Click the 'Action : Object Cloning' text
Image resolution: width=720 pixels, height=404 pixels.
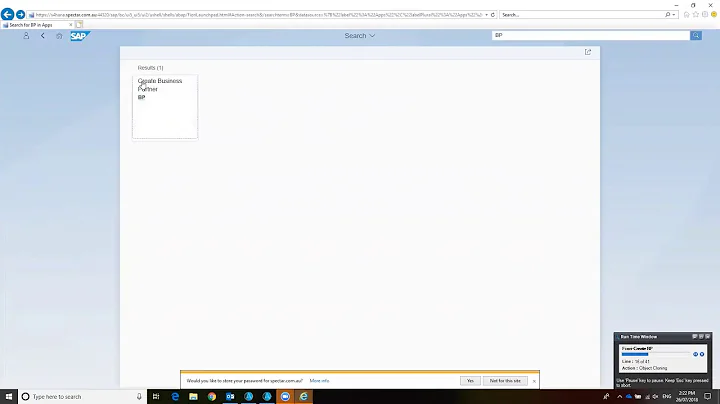tap(644, 368)
